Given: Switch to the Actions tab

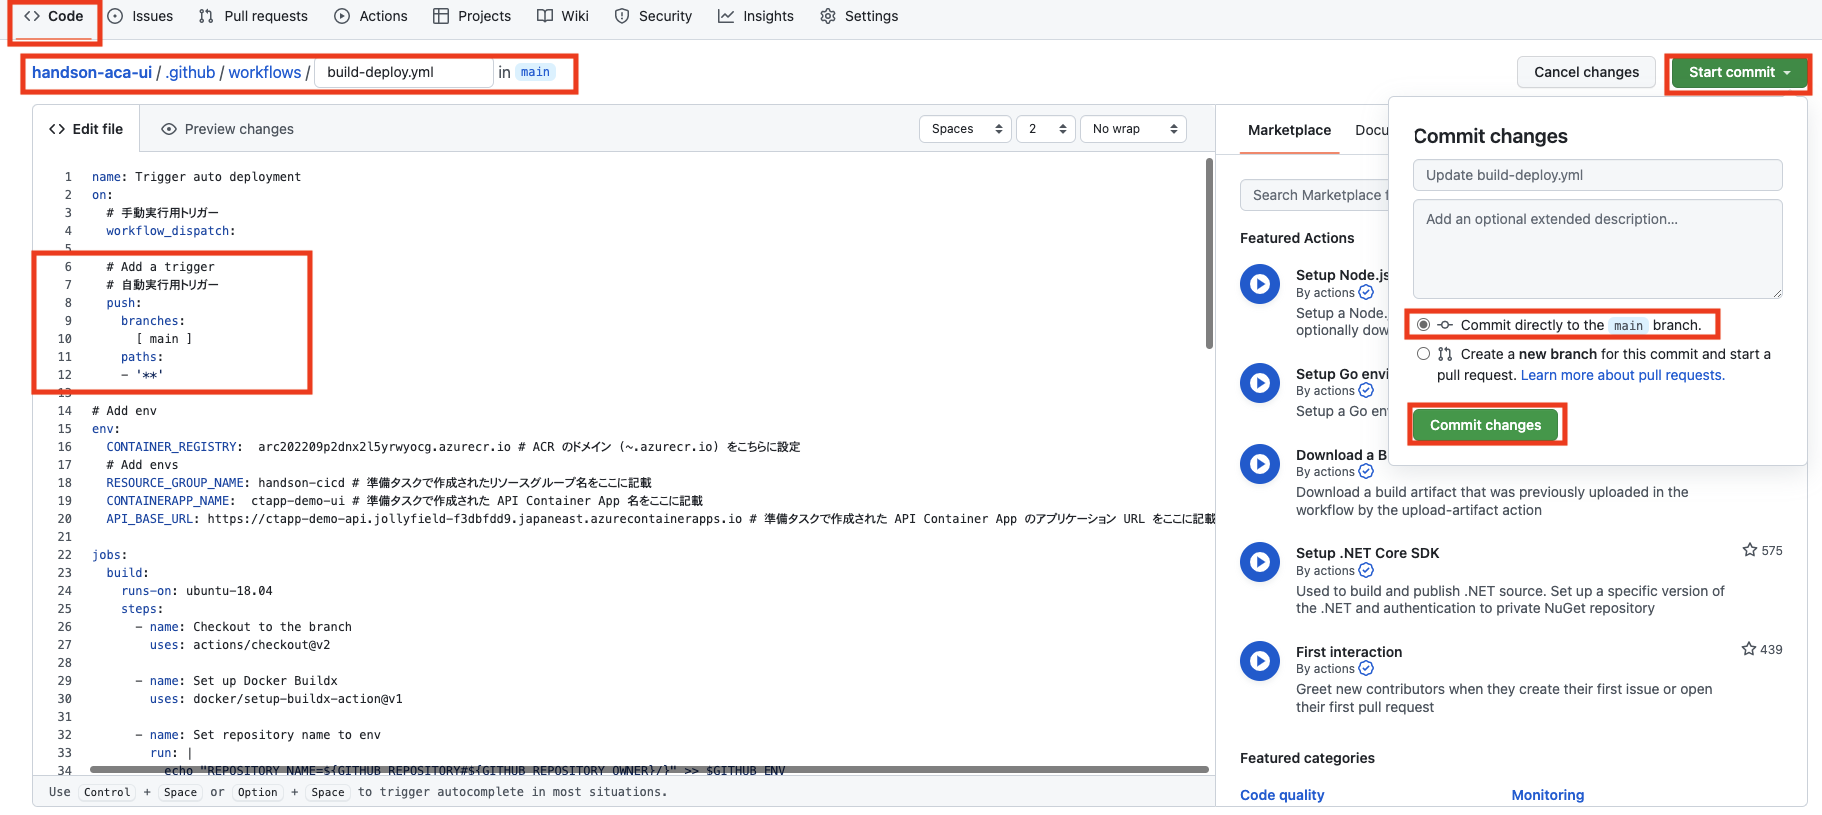Looking at the screenshot, I should tap(371, 16).
